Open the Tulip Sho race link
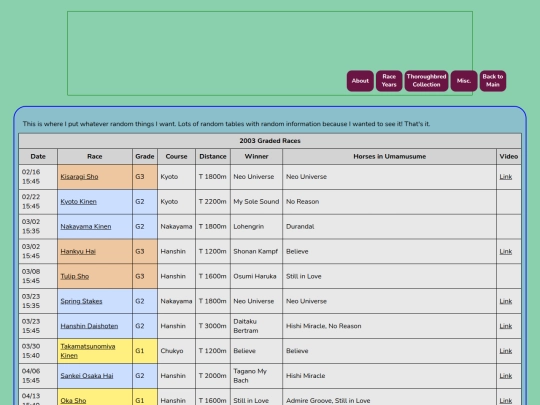 (x=75, y=276)
